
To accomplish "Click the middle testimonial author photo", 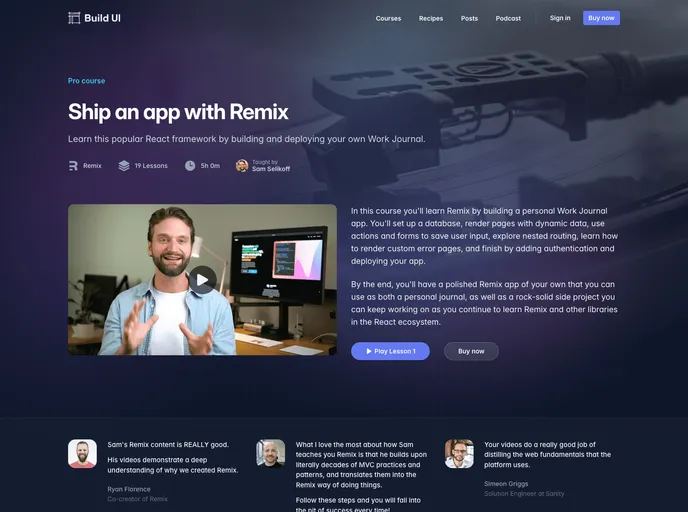I will pos(271,454).
